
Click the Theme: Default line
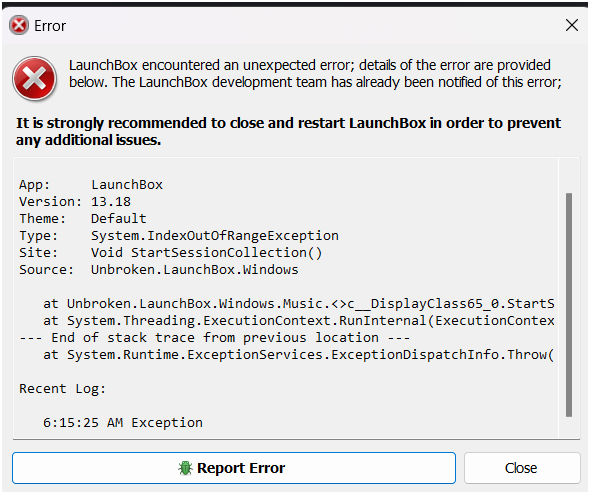pos(83,219)
